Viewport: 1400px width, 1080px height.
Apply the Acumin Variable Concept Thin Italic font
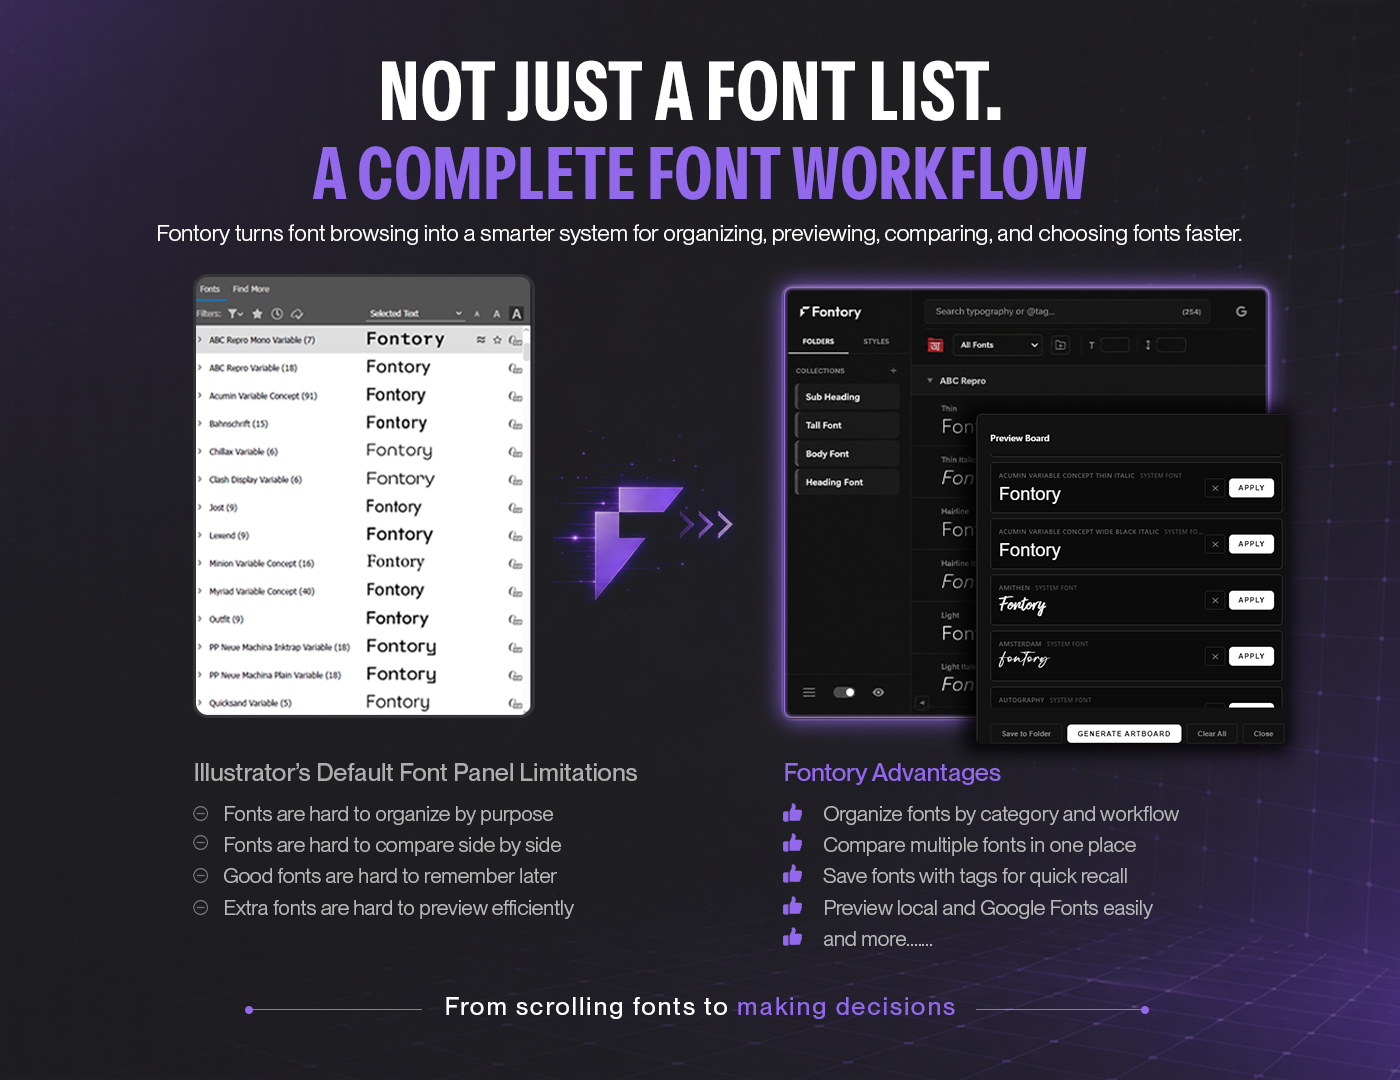[x=1251, y=488]
